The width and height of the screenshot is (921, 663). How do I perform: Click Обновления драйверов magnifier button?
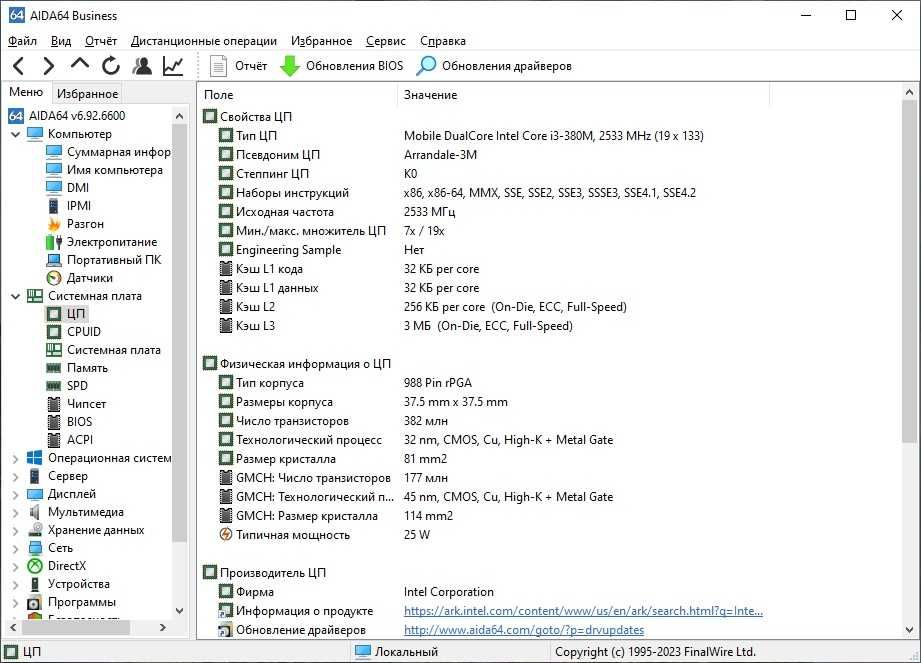click(x=493, y=66)
